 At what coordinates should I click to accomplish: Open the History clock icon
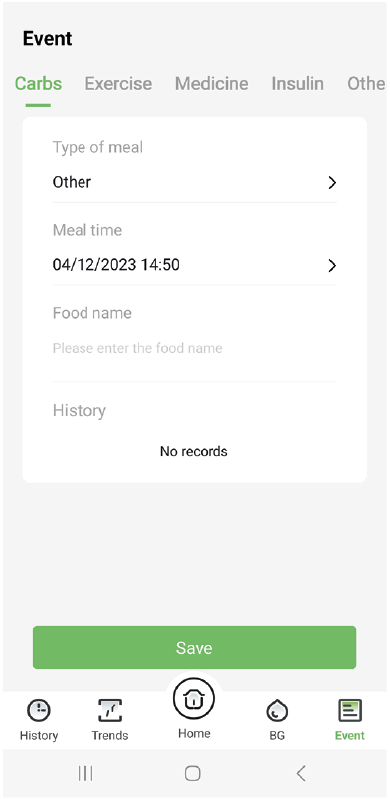[39, 710]
